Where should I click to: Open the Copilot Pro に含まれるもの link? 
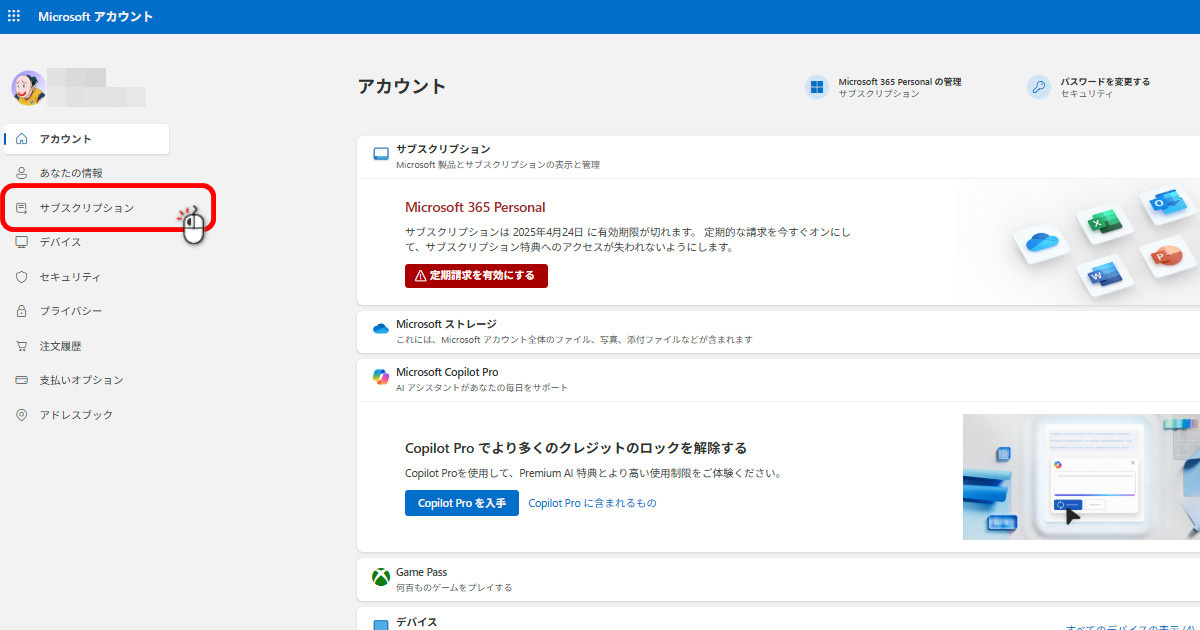(592, 503)
